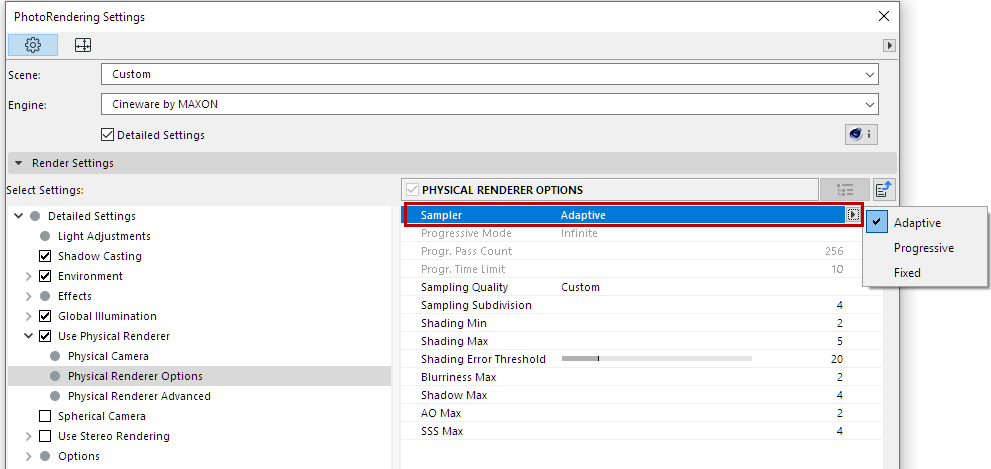Screen dimensions: 991x469
Task: Switch to the size settings tab icon
Action: pyautogui.click(x=83, y=45)
